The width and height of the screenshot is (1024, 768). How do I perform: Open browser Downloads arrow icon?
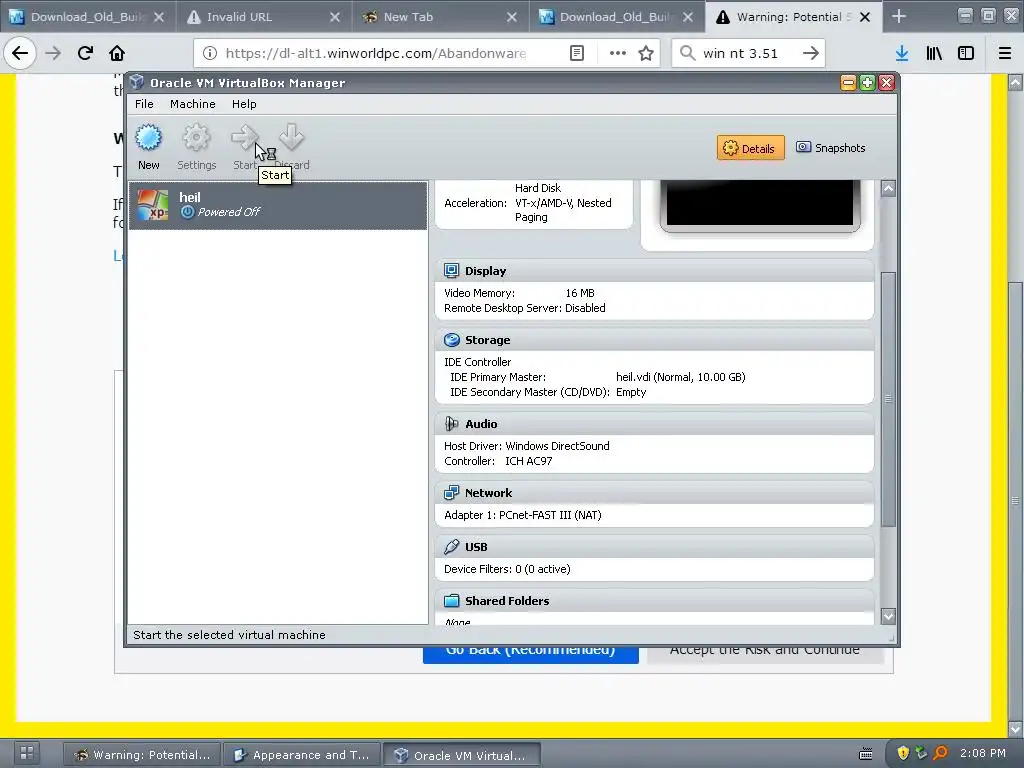tap(902, 53)
